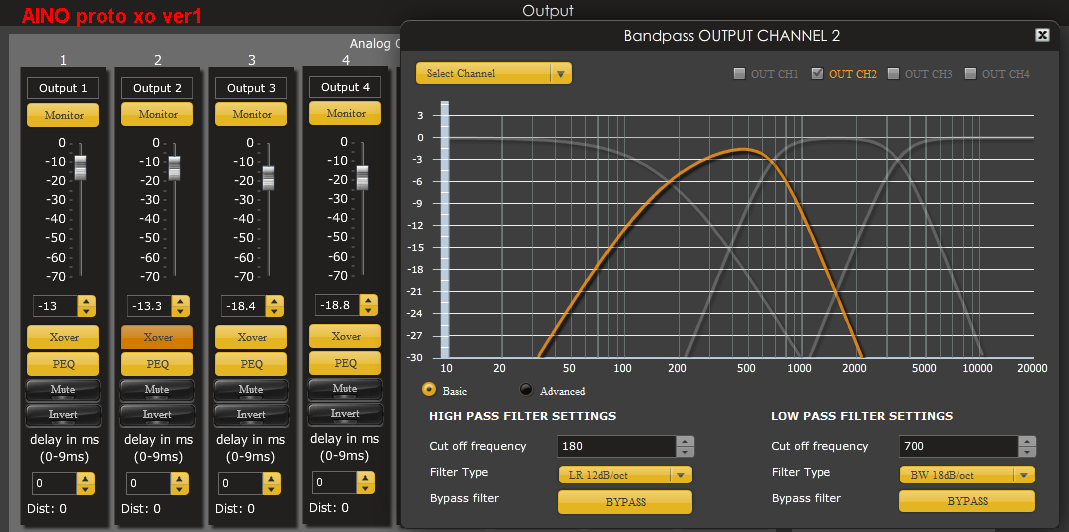
Task: Decrease Output 4 gain -18.8 stepper down
Action: tap(368, 310)
